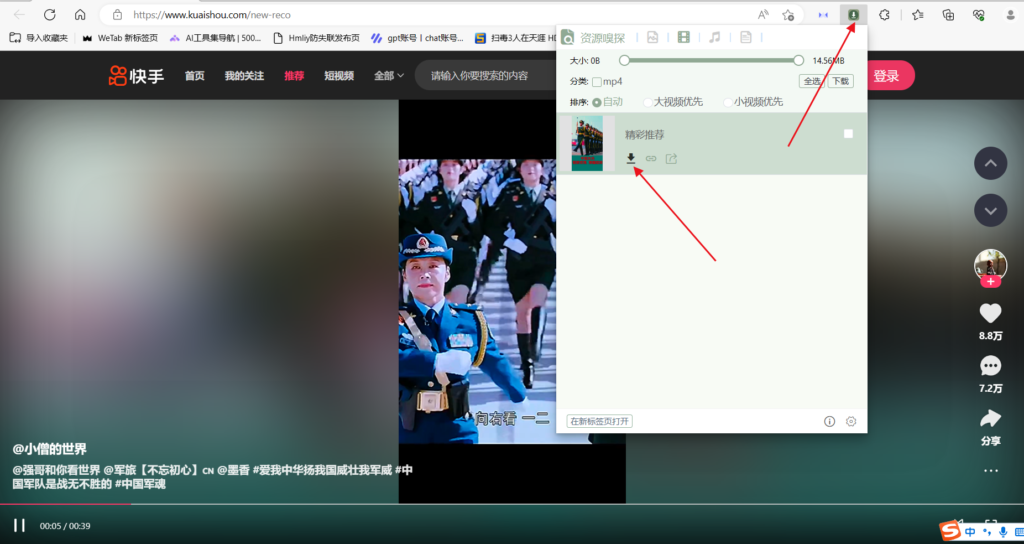Click the blue bow-tie extension icon
1024x544 pixels.
coord(823,14)
